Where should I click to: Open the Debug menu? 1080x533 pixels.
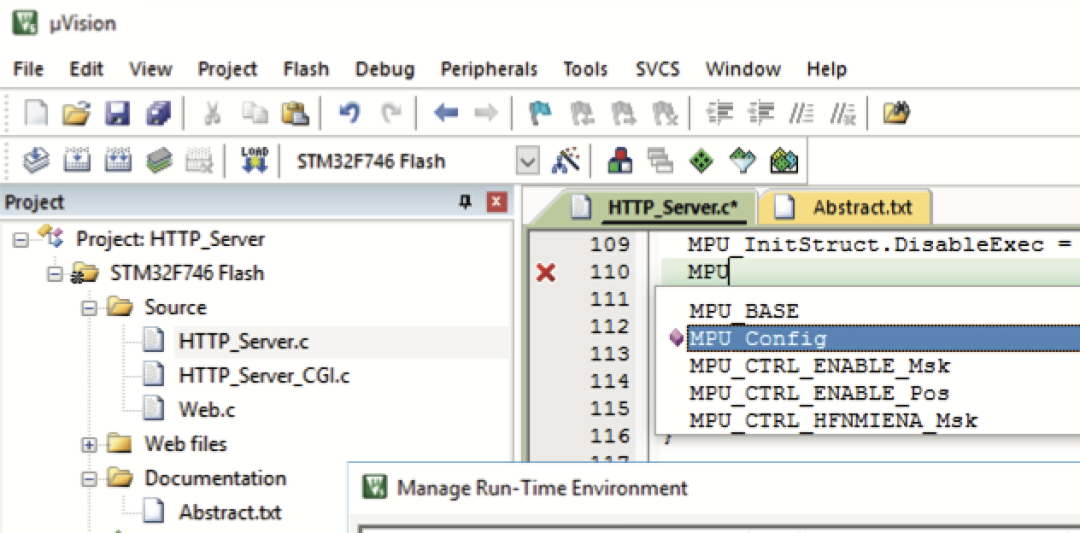(385, 70)
